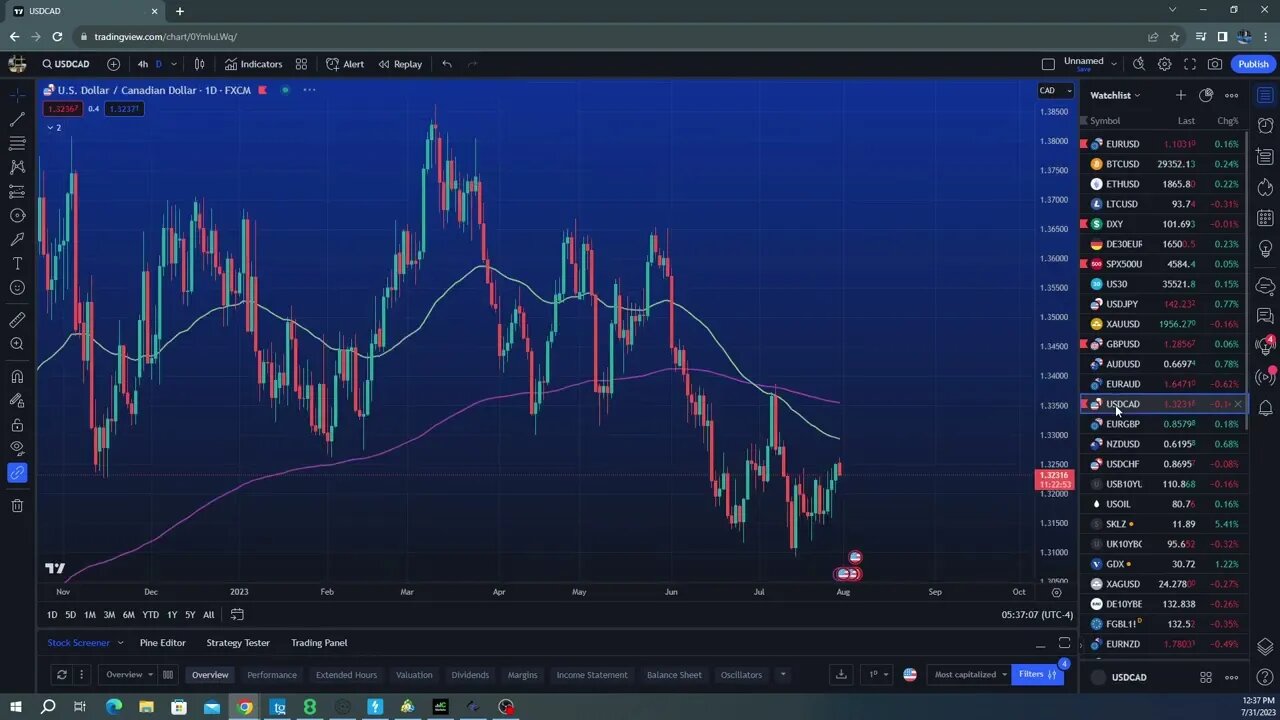Select the Valuation screener tab
The width and height of the screenshot is (1280, 720).
414,675
